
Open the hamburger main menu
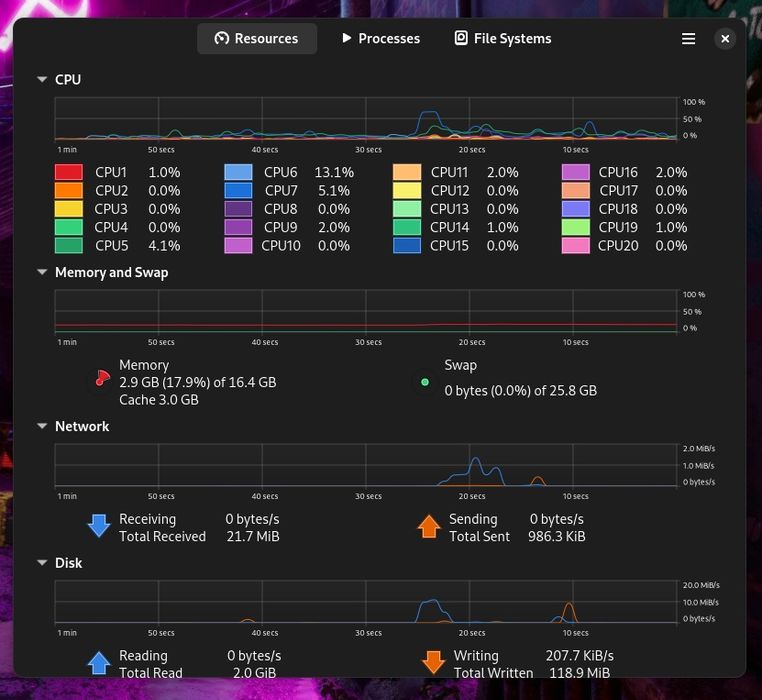tap(688, 38)
